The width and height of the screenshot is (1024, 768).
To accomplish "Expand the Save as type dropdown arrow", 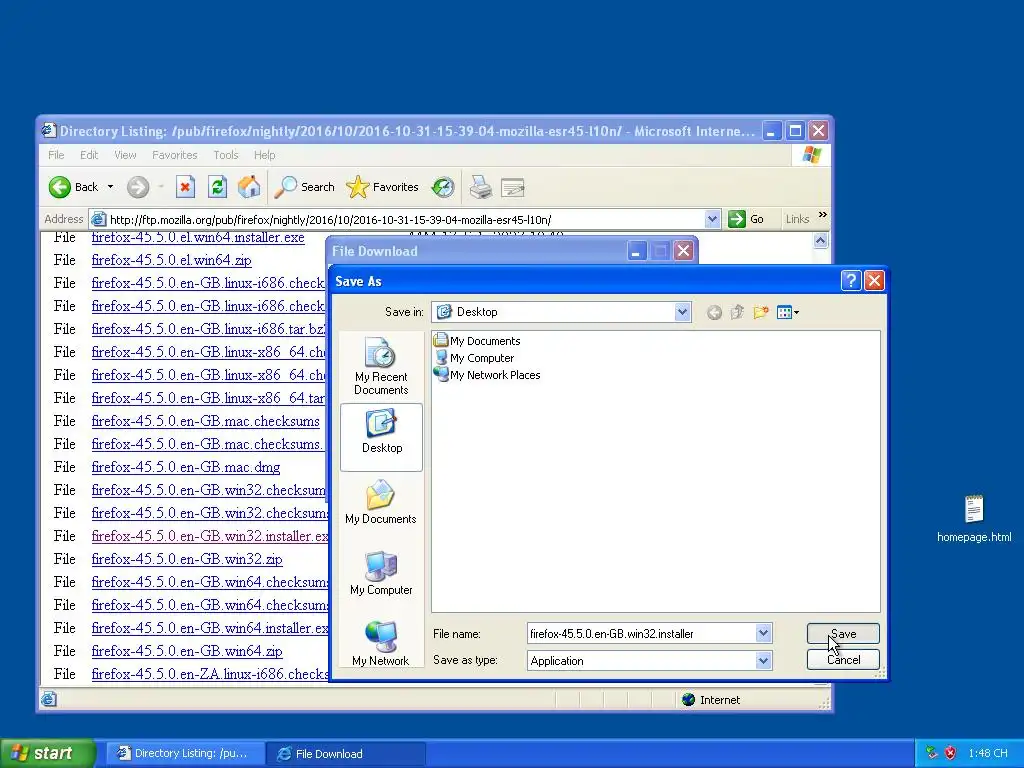I will (x=763, y=661).
